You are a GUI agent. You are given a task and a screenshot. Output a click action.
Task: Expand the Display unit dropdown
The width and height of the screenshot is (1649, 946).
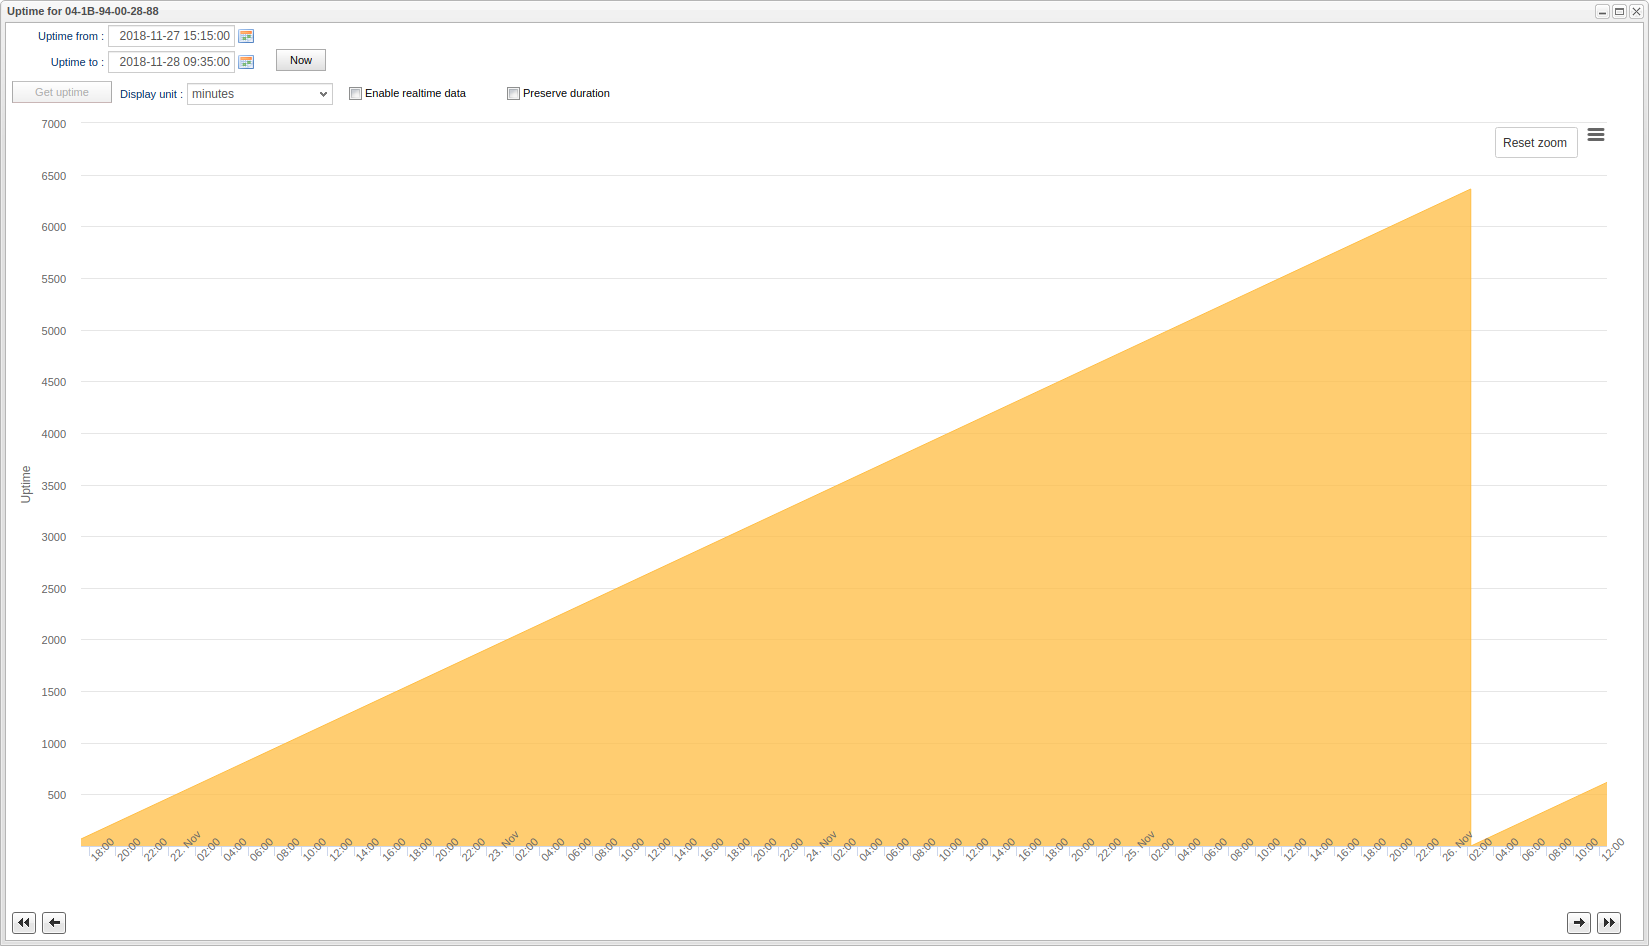(x=260, y=94)
